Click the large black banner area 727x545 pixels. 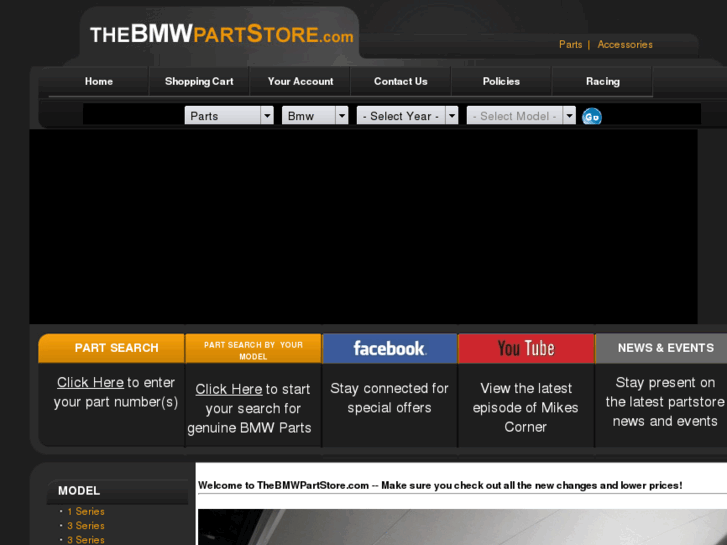[x=364, y=226]
